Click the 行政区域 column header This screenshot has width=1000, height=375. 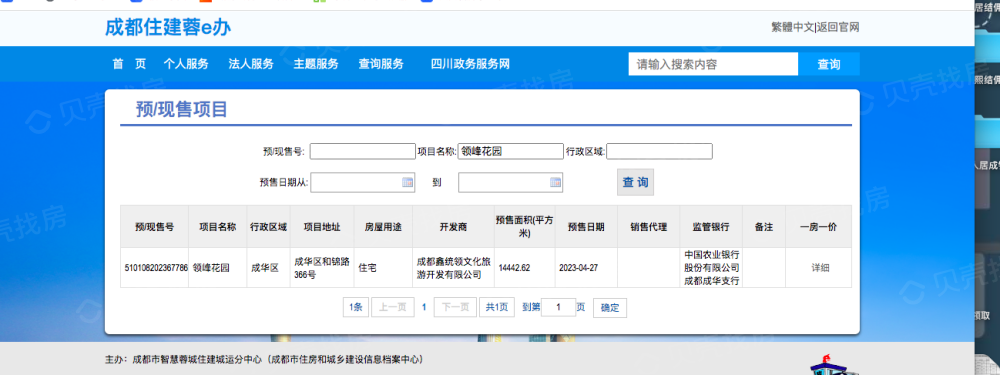[x=268, y=226]
